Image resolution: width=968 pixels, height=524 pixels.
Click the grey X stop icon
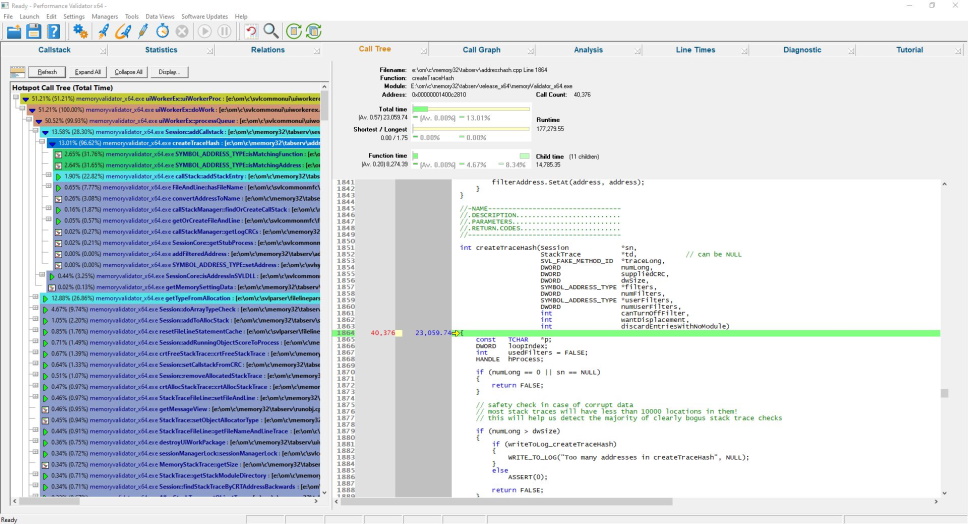coord(182,31)
